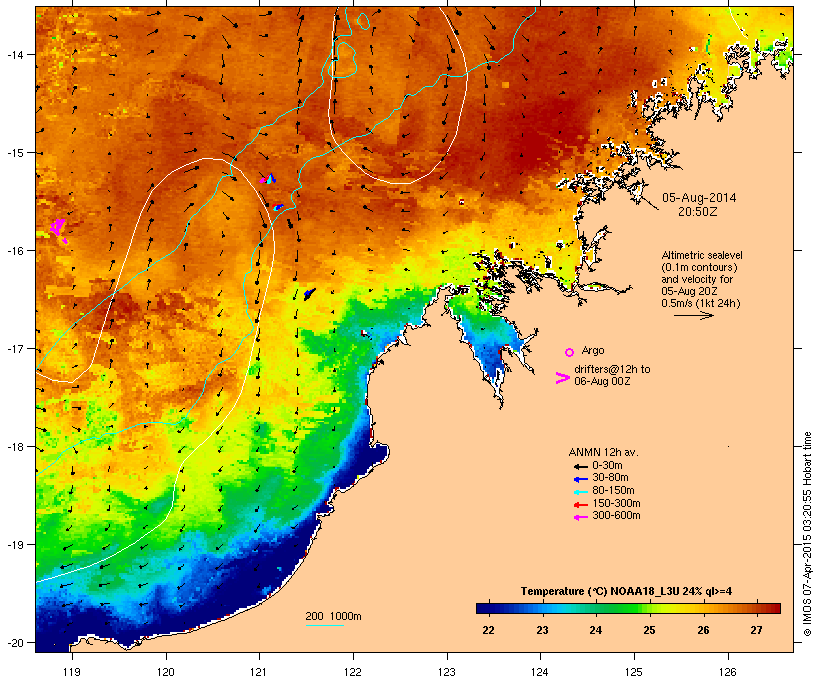Click the '80-150m' depth label
This screenshot has height=680, width=820.
click(613, 491)
